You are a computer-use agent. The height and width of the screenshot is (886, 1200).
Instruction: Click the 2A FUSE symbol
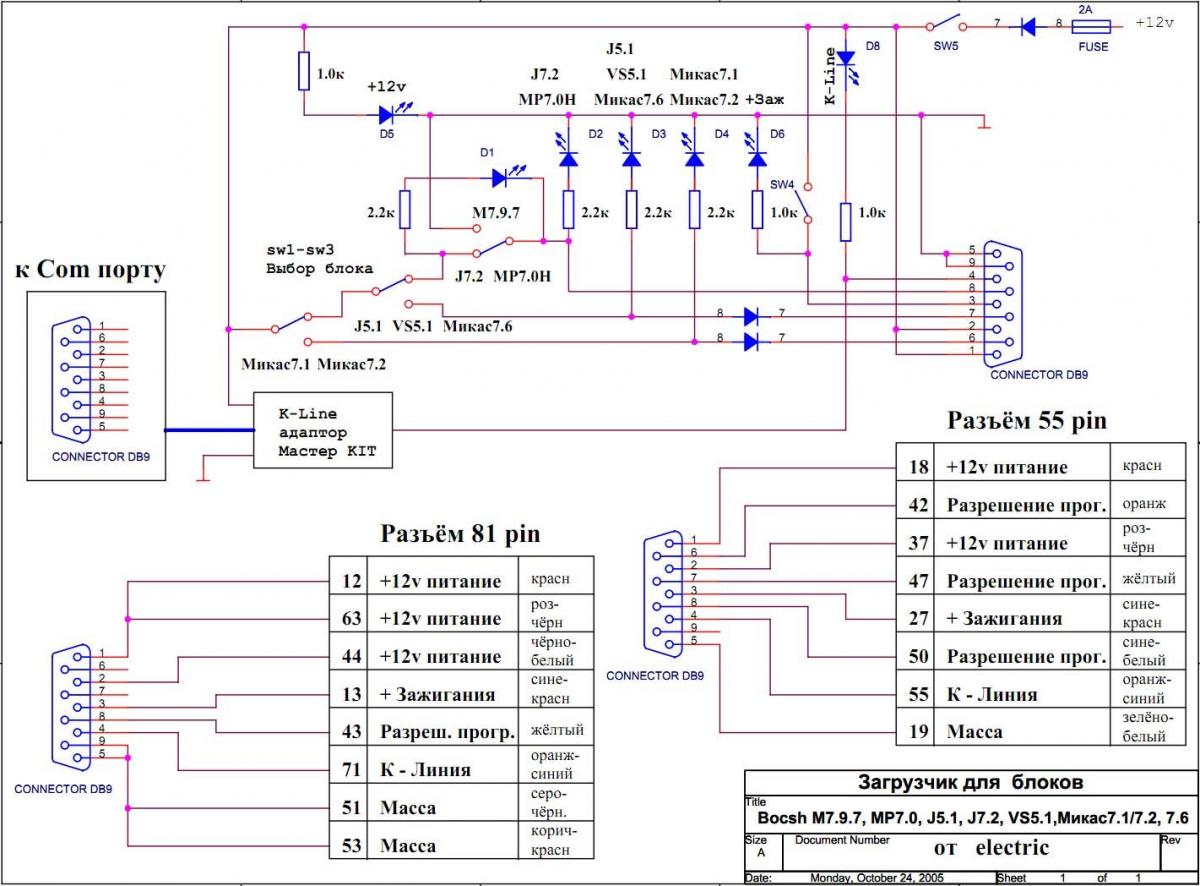click(x=1089, y=28)
